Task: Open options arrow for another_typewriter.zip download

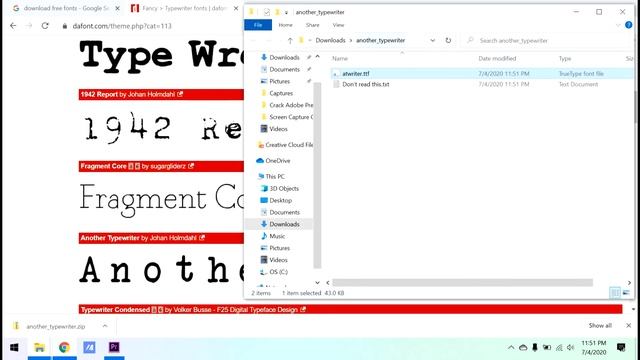Action: [105, 326]
